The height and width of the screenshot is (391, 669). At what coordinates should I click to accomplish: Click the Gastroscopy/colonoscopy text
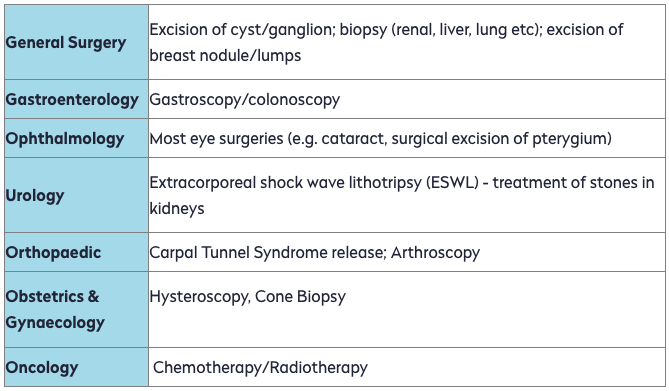coord(244,99)
